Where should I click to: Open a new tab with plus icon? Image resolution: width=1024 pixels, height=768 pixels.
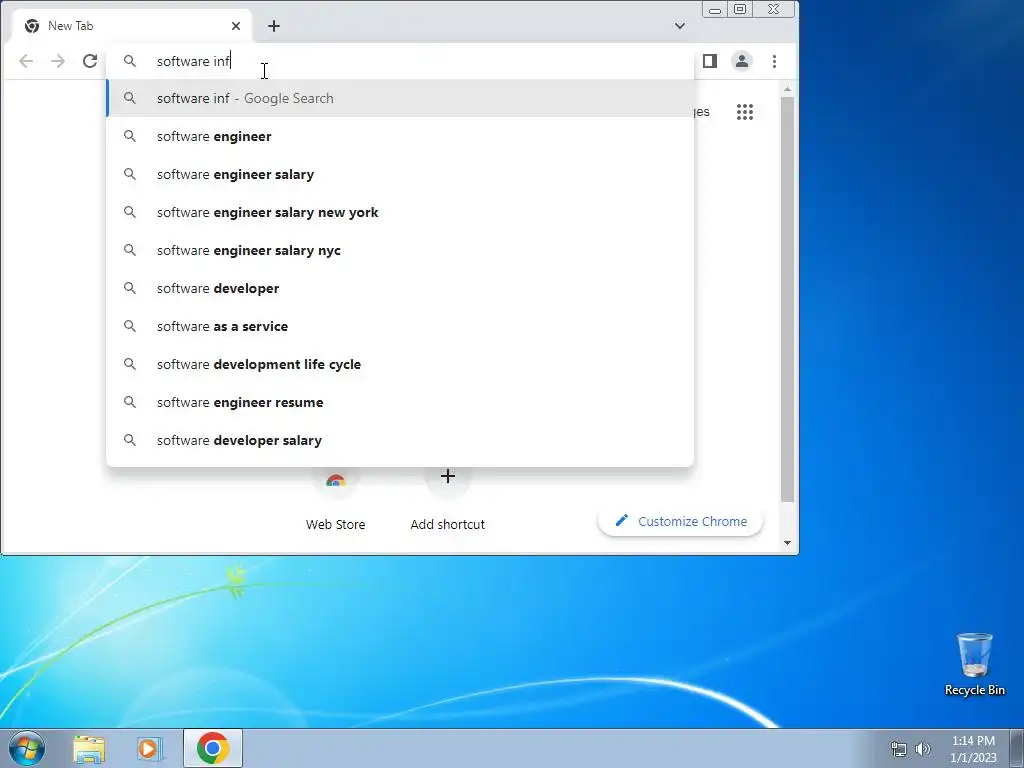[x=274, y=26]
